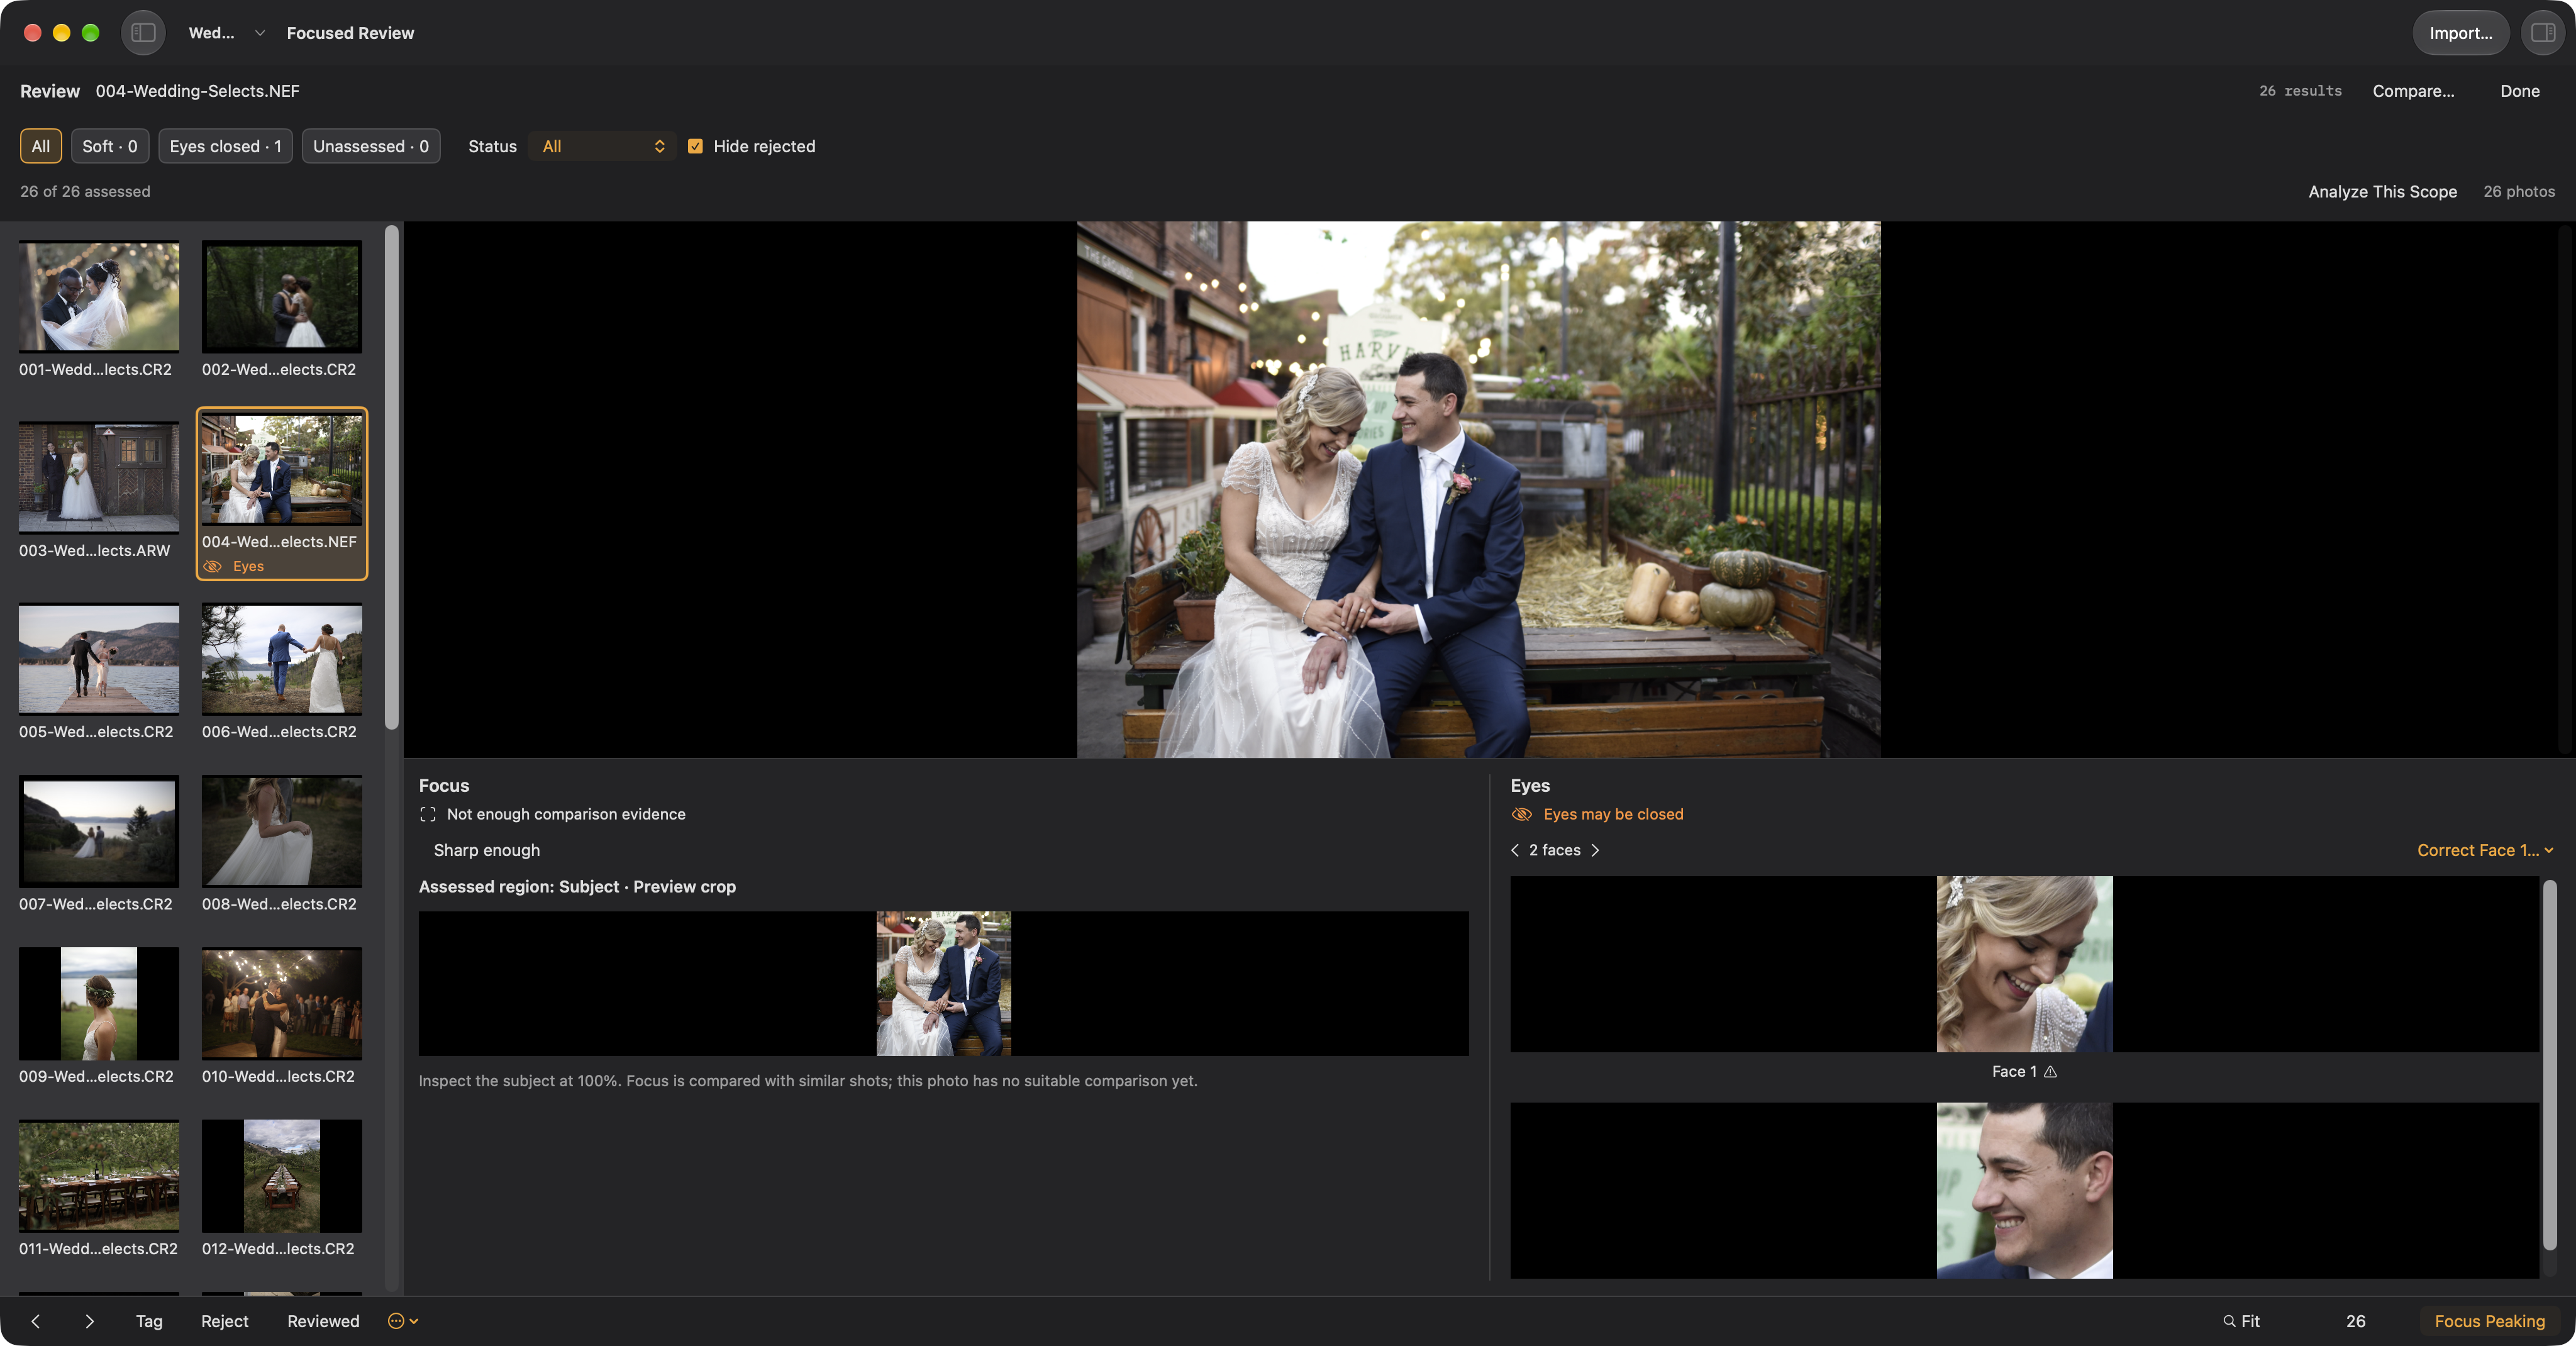Click the focus region bracket icon
The height and width of the screenshot is (1346, 2576).
pyautogui.click(x=428, y=814)
